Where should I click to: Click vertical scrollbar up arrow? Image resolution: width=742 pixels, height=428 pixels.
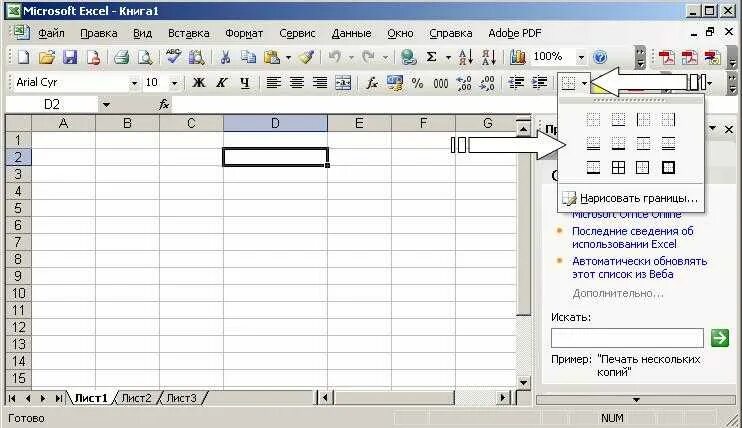(x=523, y=129)
